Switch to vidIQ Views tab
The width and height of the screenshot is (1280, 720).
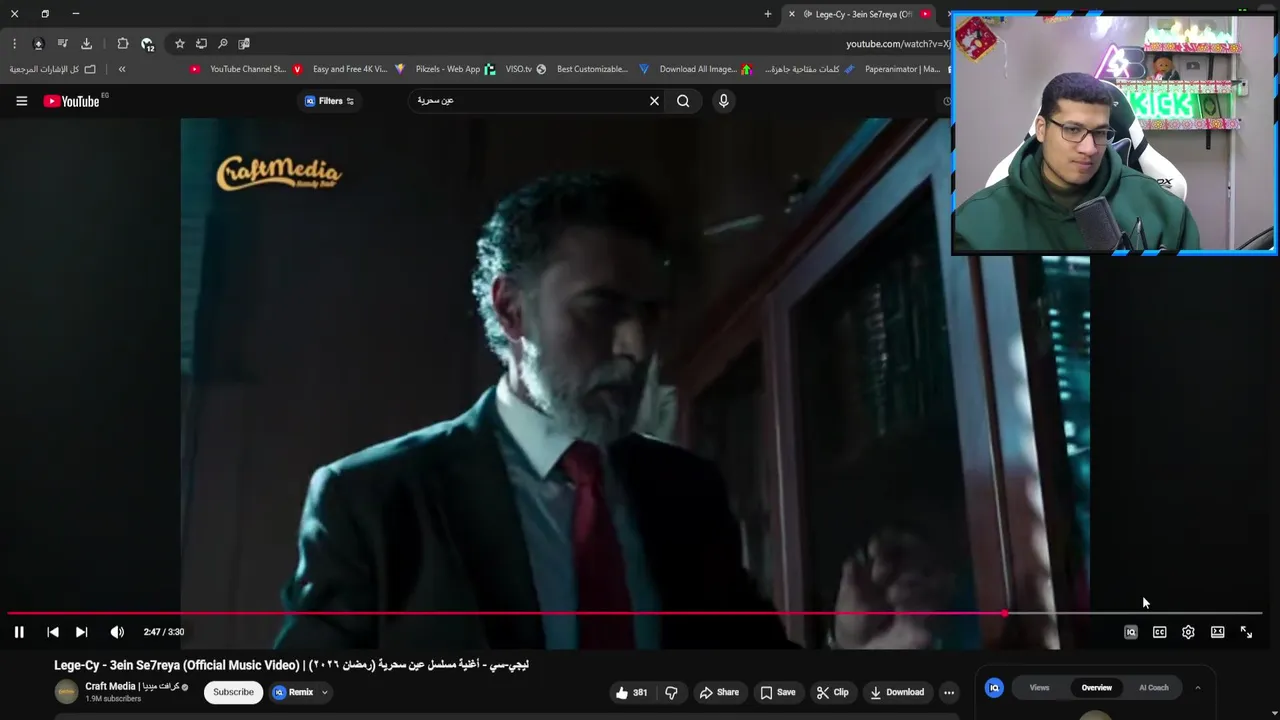pyautogui.click(x=1039, y=688)
